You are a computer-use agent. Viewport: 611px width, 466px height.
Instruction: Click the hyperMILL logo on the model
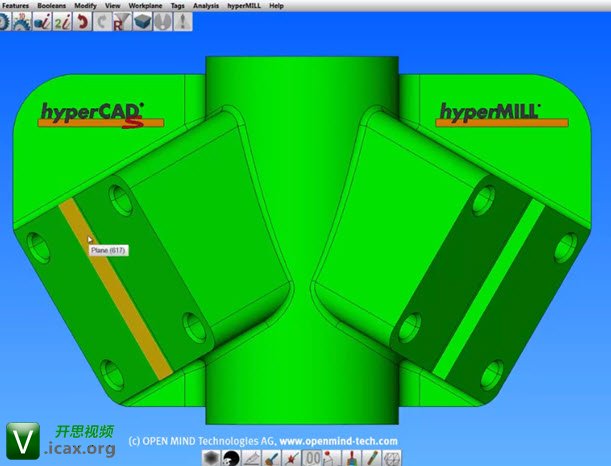(x=502, y=114)
